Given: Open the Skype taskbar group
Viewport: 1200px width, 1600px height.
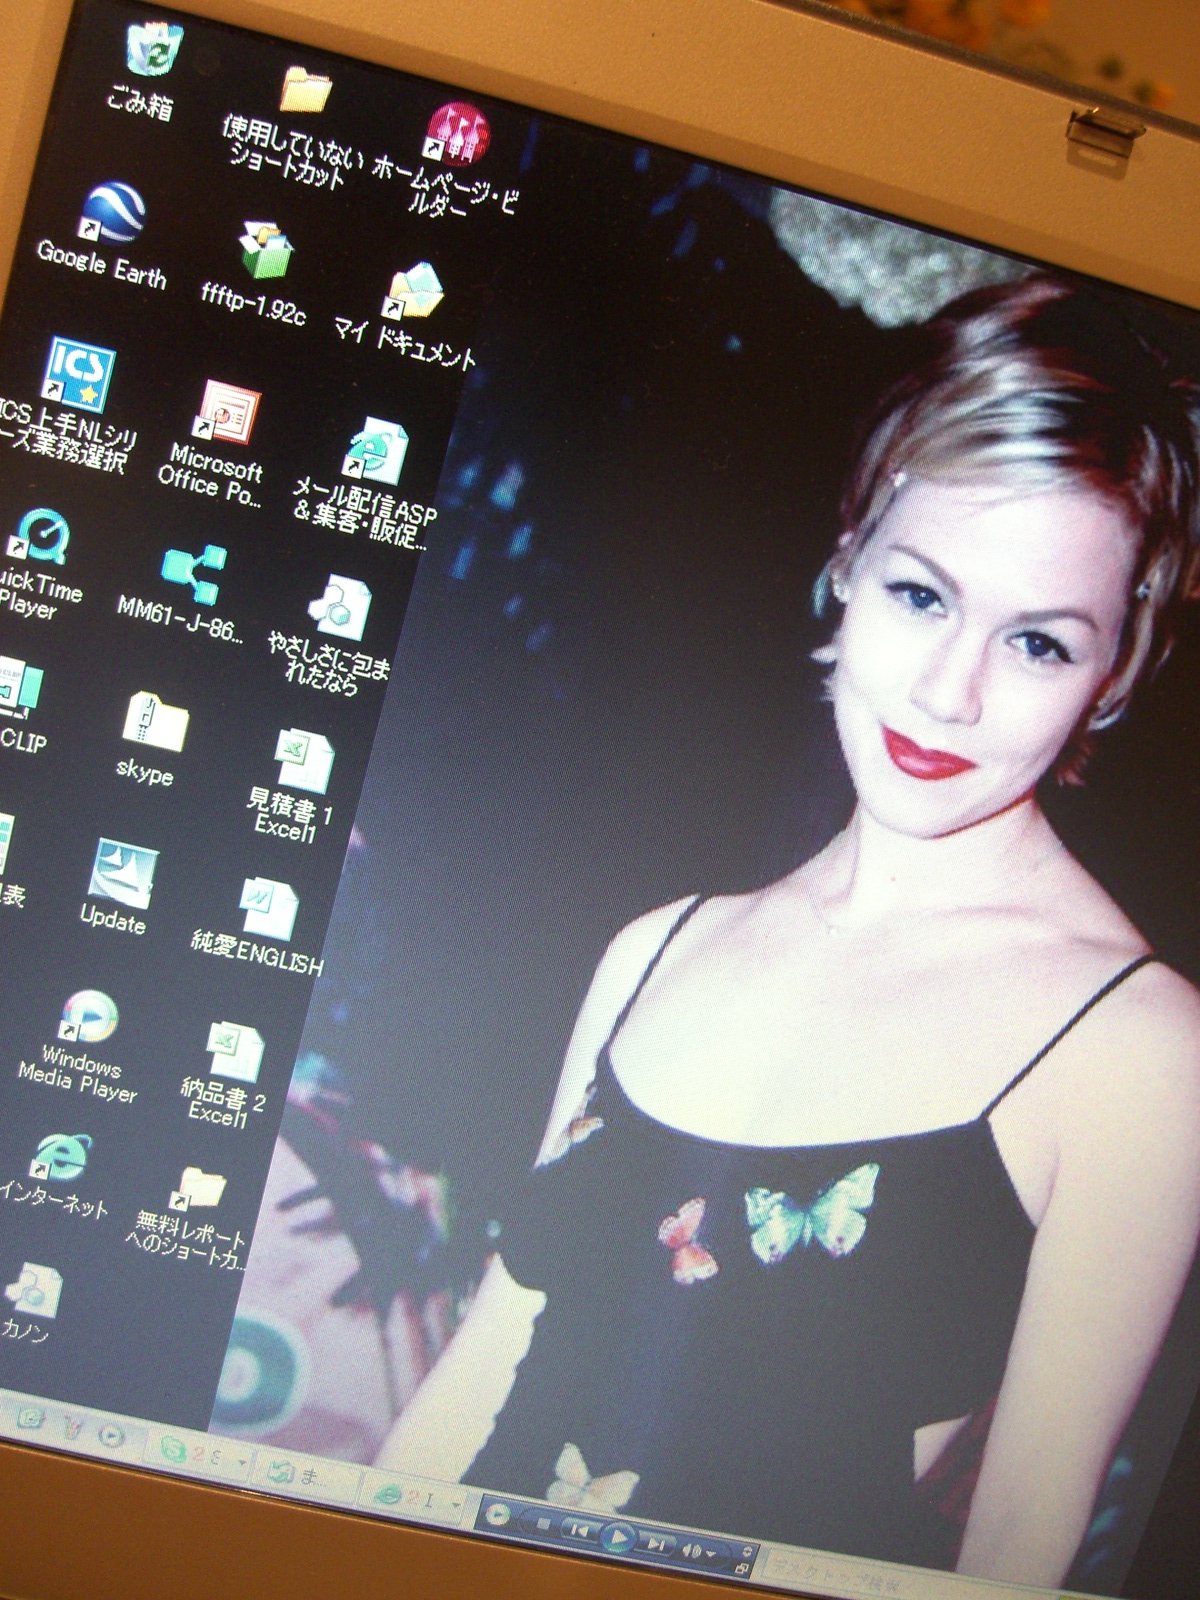Looking at the screenshot, I should (x=197, y=1454).
